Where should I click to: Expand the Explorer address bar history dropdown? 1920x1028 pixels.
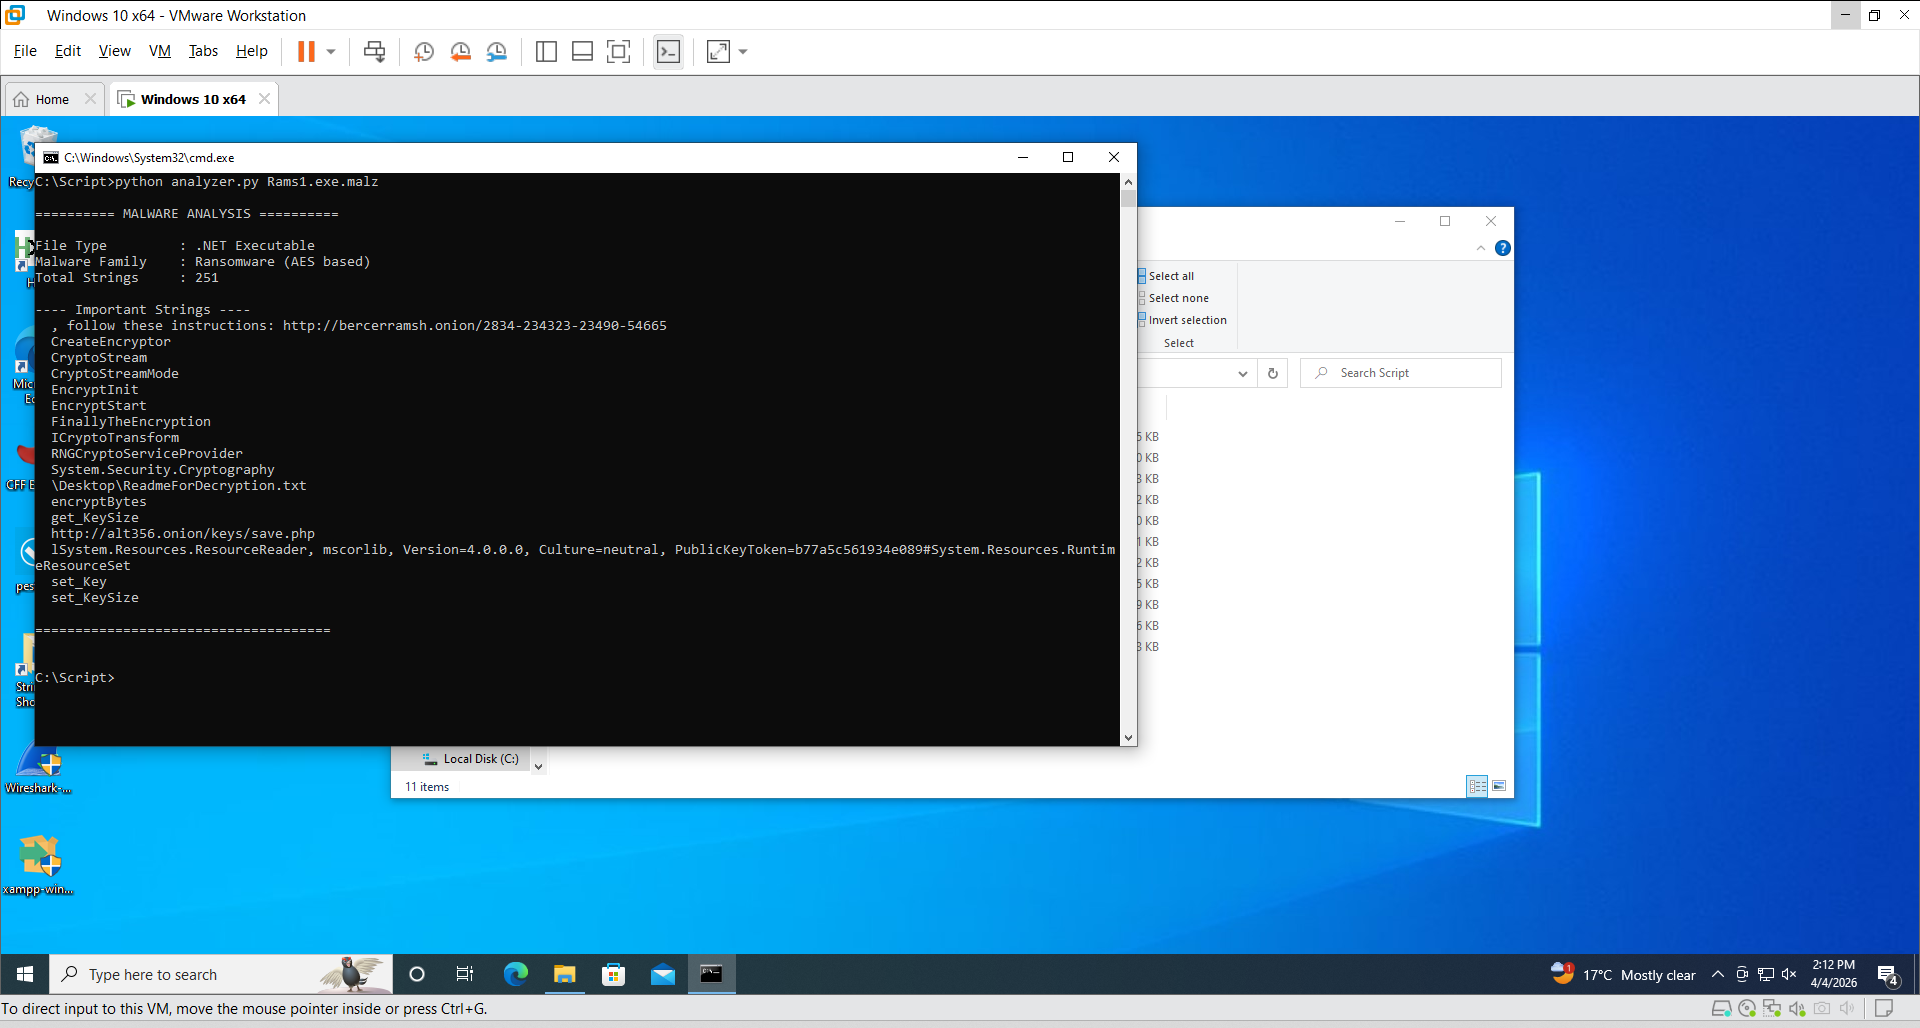point(1242,374)
